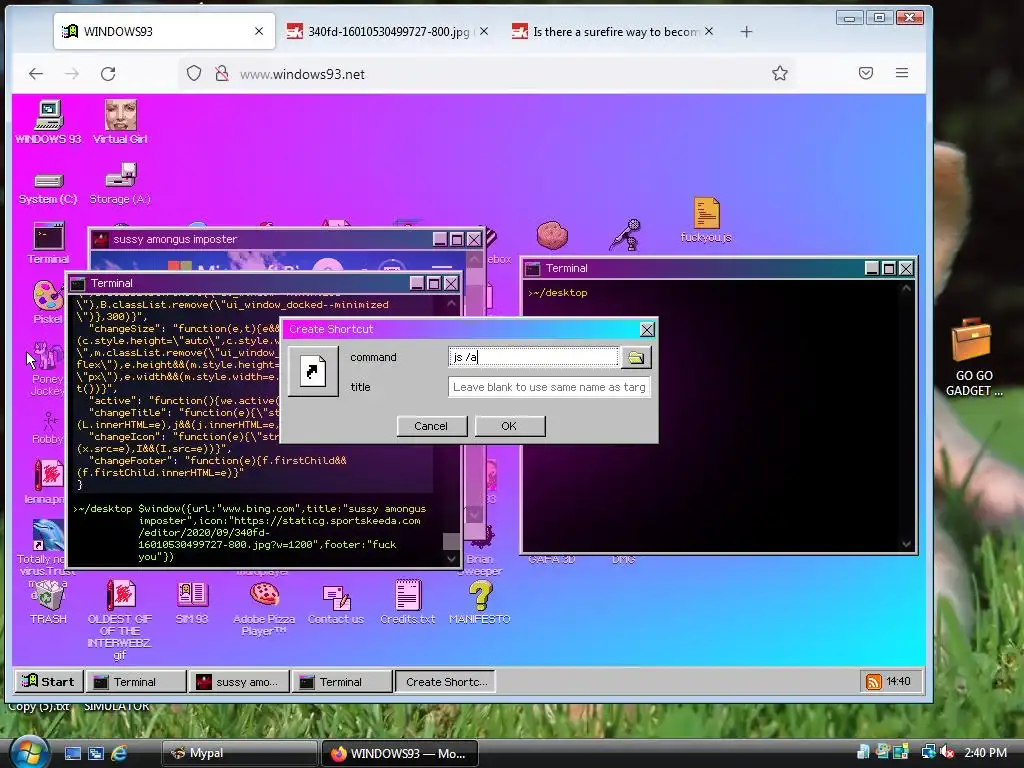
Task: Open the microphone desktop icon
Action: click(626, 235)
